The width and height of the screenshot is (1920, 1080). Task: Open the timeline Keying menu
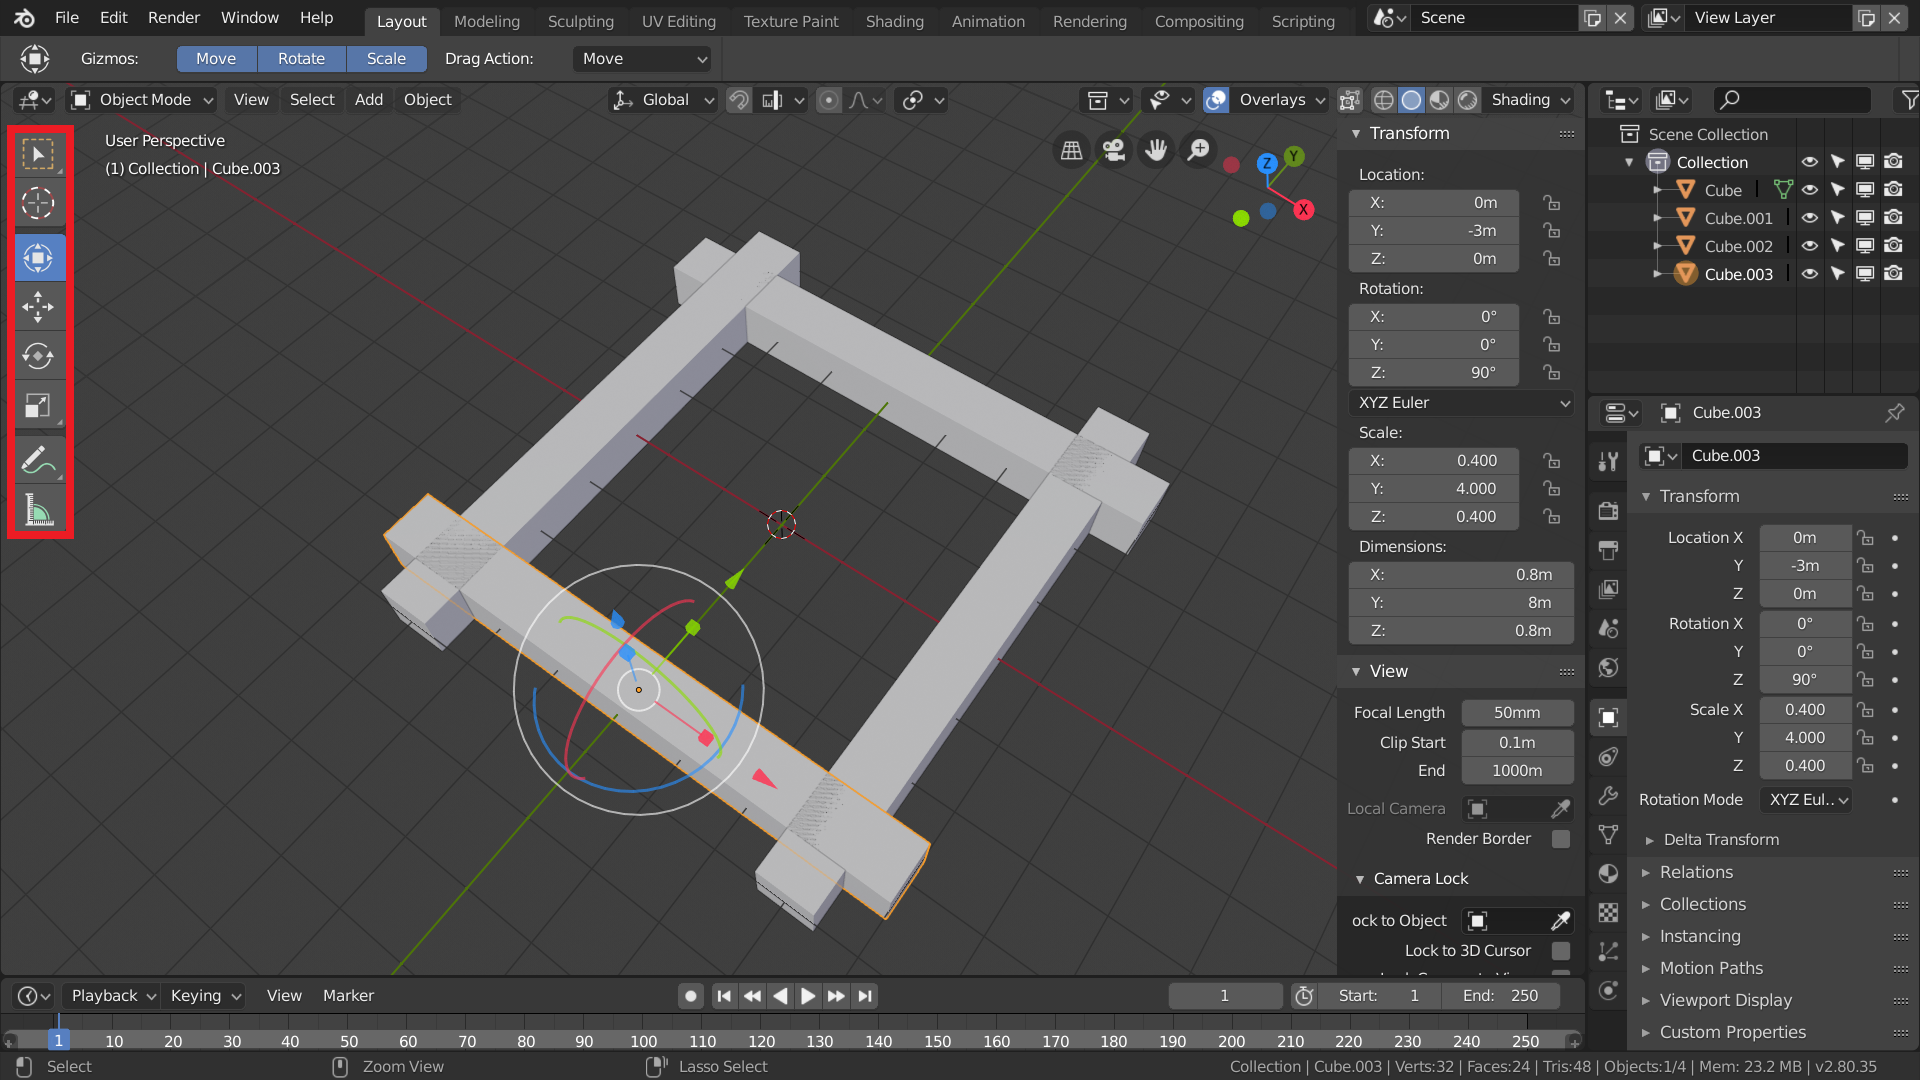coord(205,996)
